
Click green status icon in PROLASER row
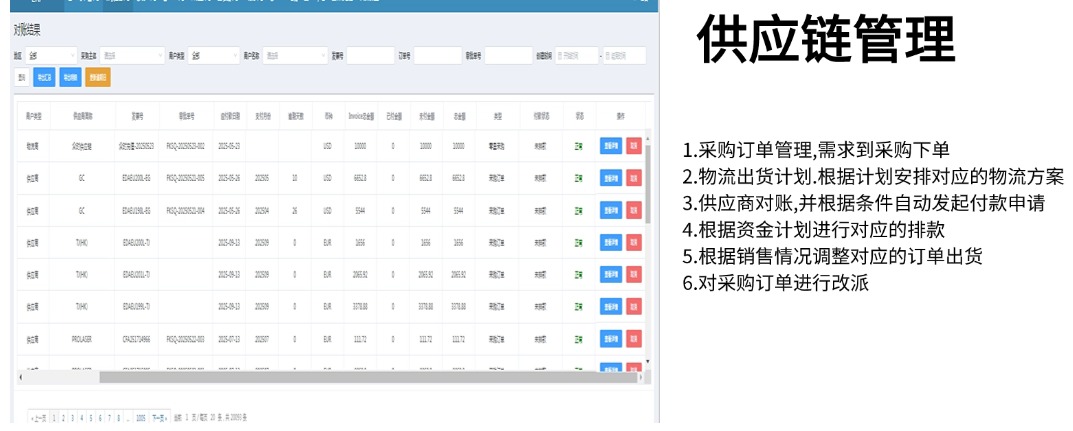point(578,340)
